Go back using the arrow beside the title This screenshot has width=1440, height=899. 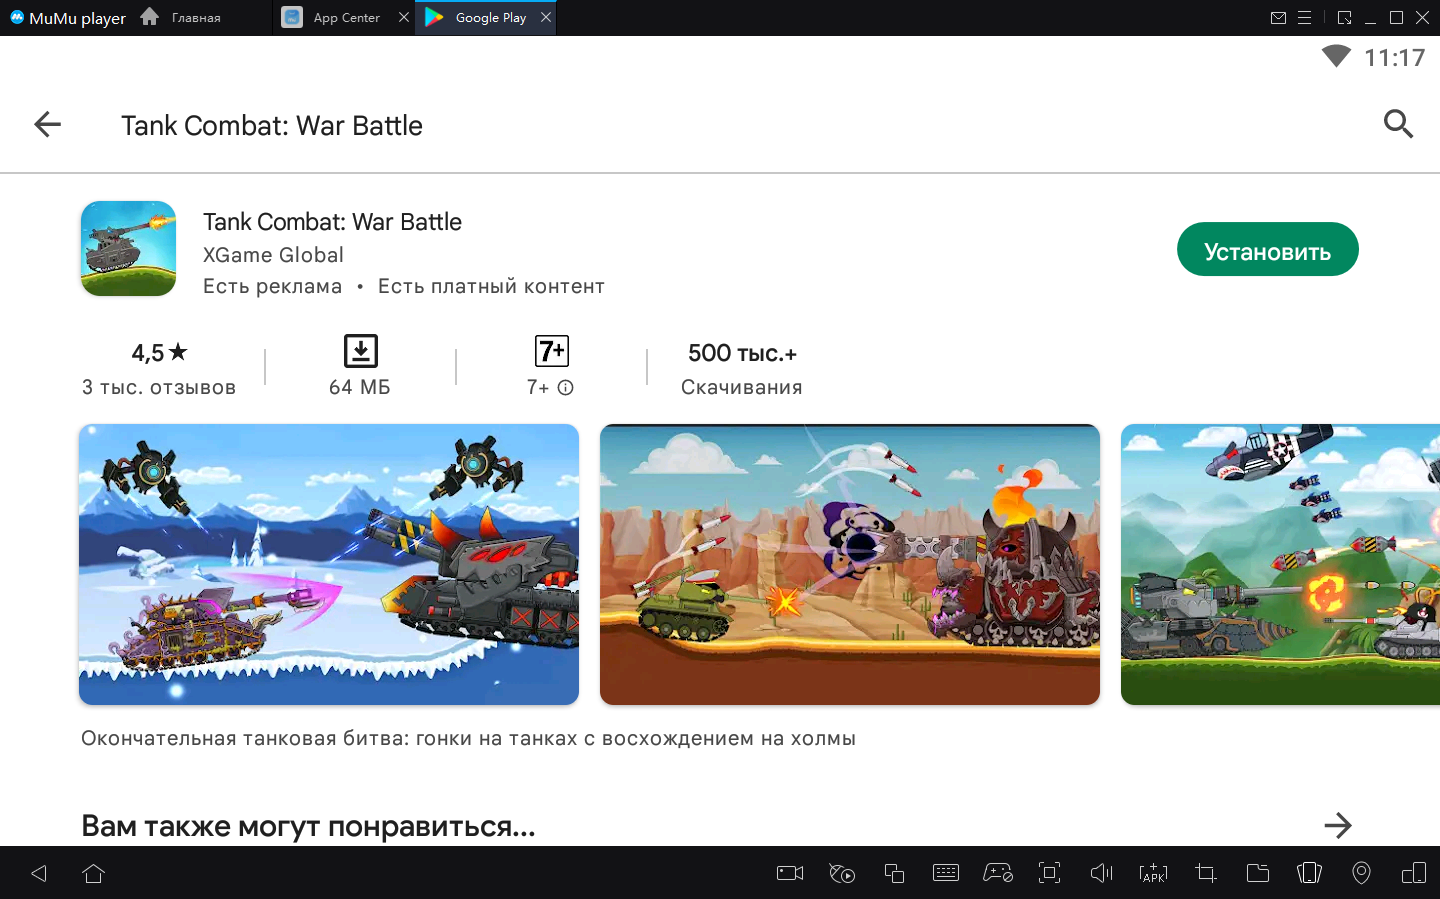click(47, 125)
